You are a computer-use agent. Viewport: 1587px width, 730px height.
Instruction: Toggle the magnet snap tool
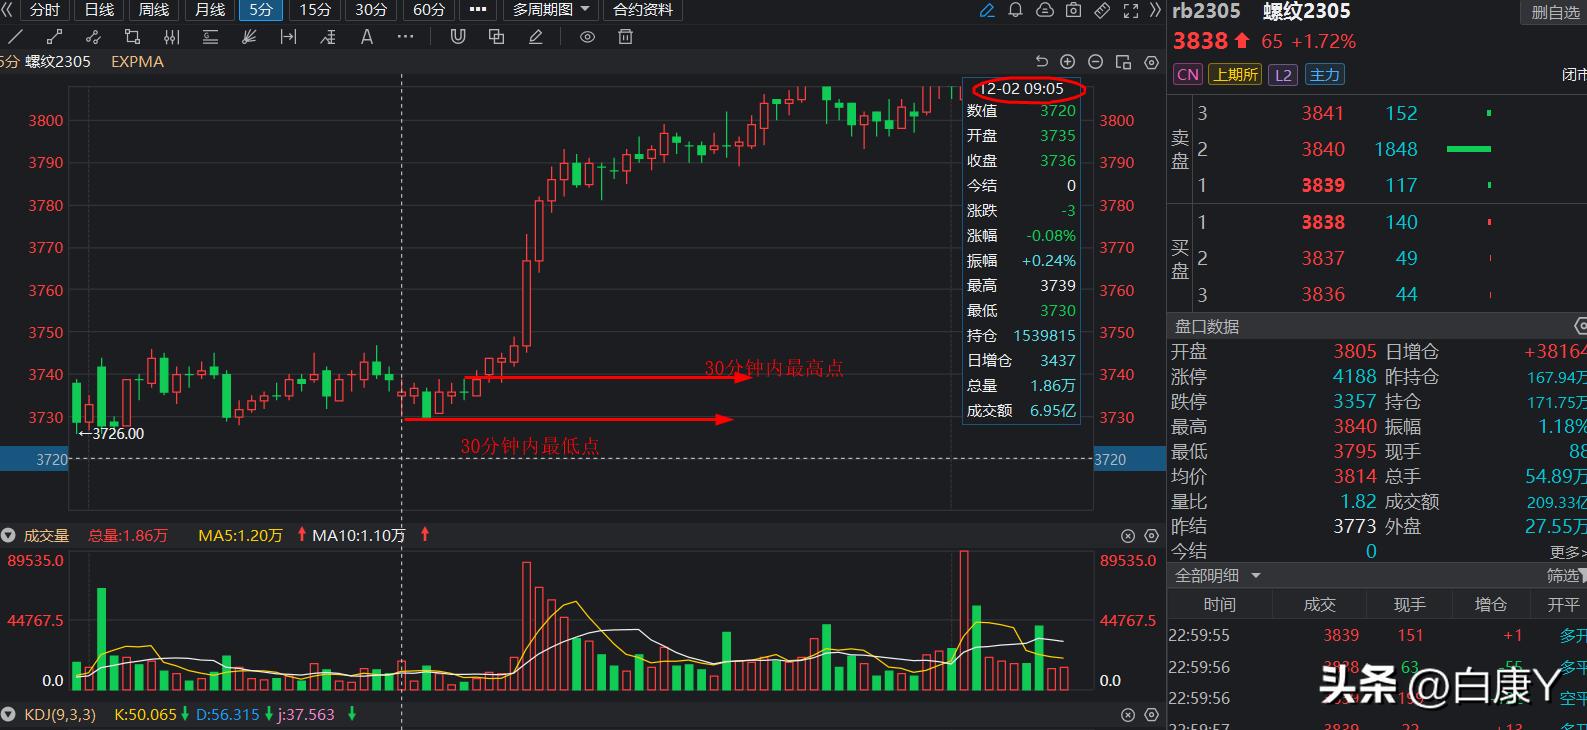click(457, 37)
